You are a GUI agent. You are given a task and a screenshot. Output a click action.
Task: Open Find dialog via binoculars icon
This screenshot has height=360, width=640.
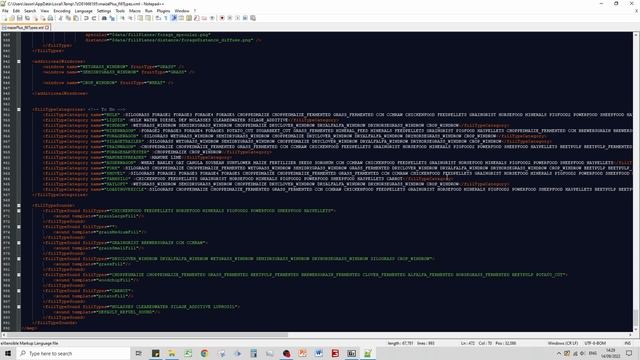(x=104, y=18)
